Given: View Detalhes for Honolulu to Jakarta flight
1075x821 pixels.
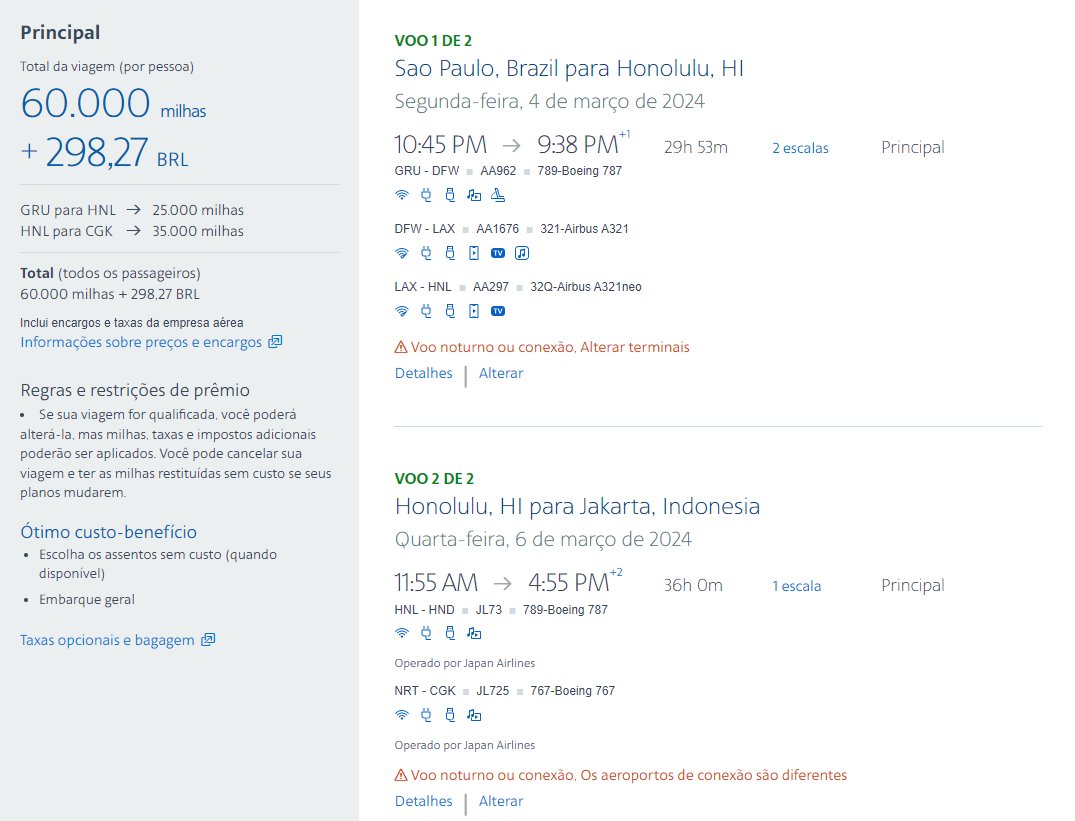Looking at the screenshot, I should coord(424,800).
